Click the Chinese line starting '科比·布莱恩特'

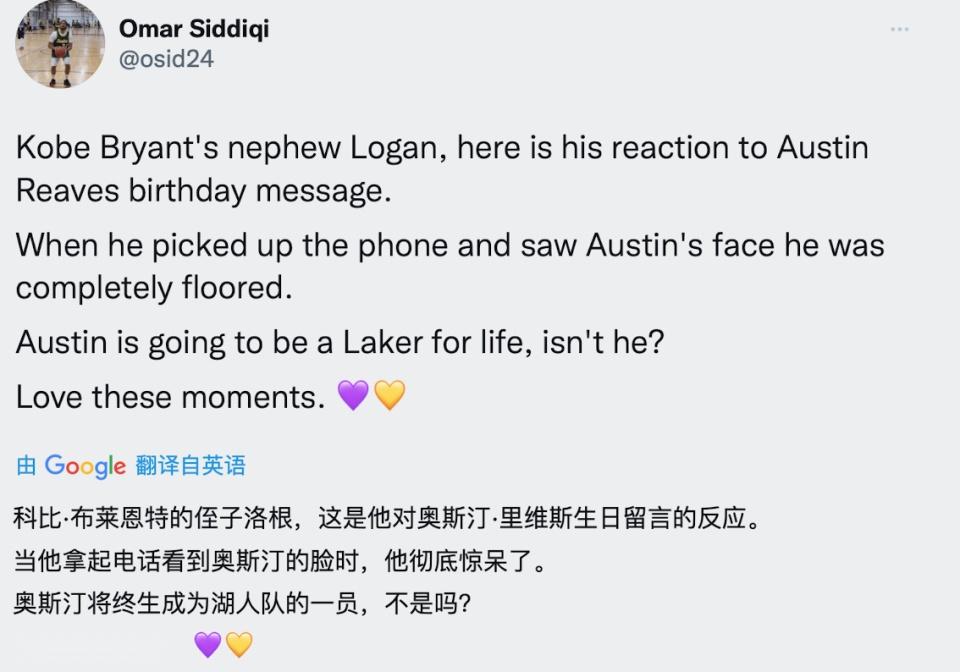coord(387,520)
